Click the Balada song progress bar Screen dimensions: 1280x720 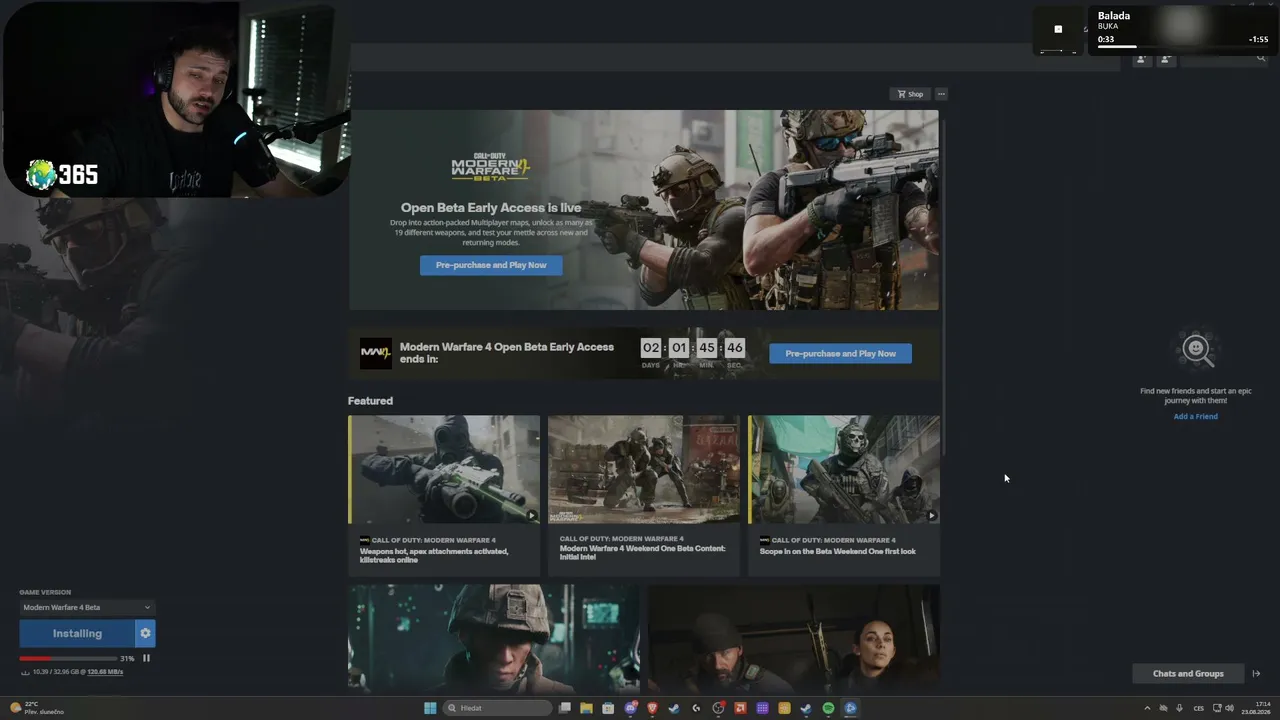tap(1182, 46)
